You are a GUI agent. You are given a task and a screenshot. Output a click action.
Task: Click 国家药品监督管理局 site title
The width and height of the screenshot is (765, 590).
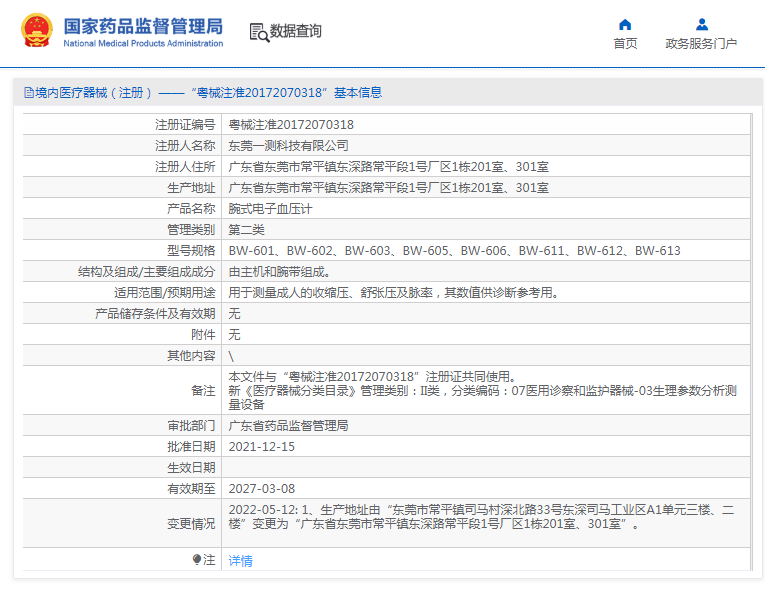coord(143,26)
